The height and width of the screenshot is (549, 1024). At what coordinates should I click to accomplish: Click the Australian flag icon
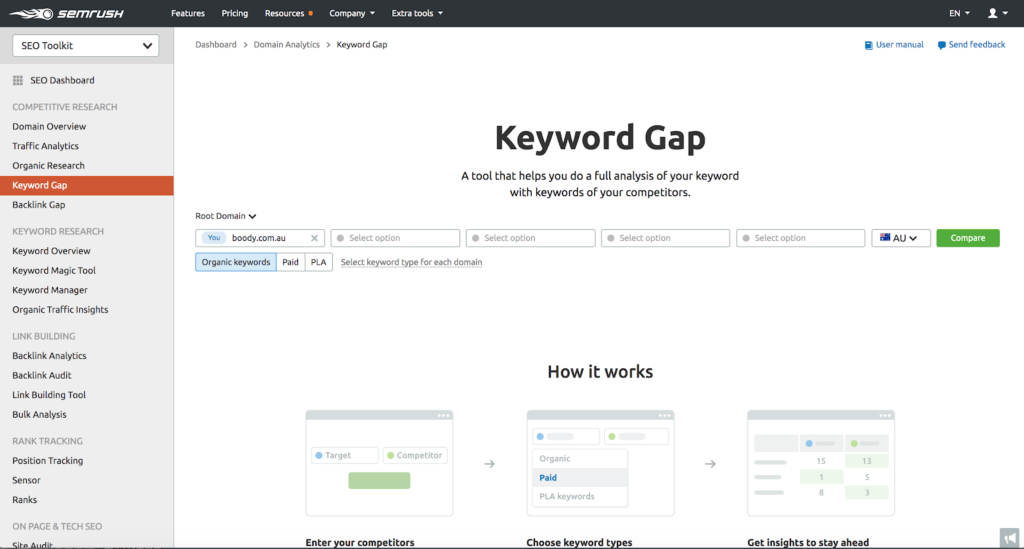pyautogui.click(x=885, y=238)
